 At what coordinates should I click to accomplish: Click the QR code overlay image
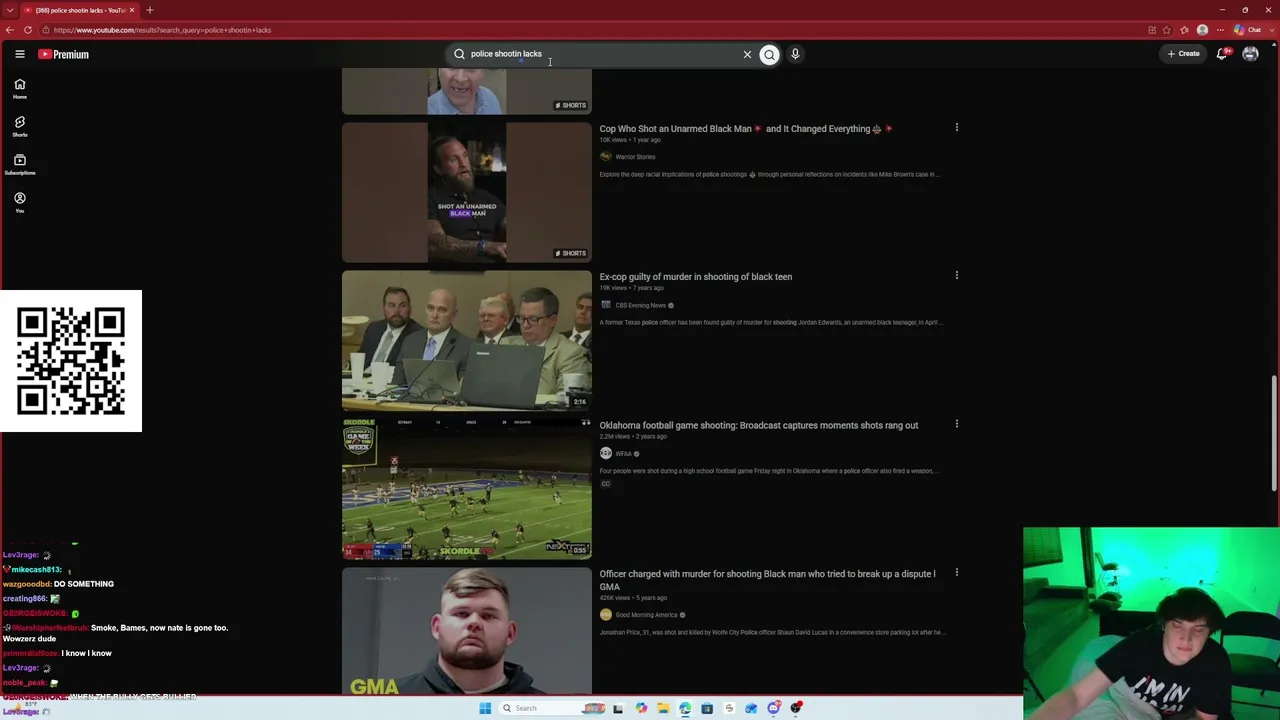(x=71, y=361)
